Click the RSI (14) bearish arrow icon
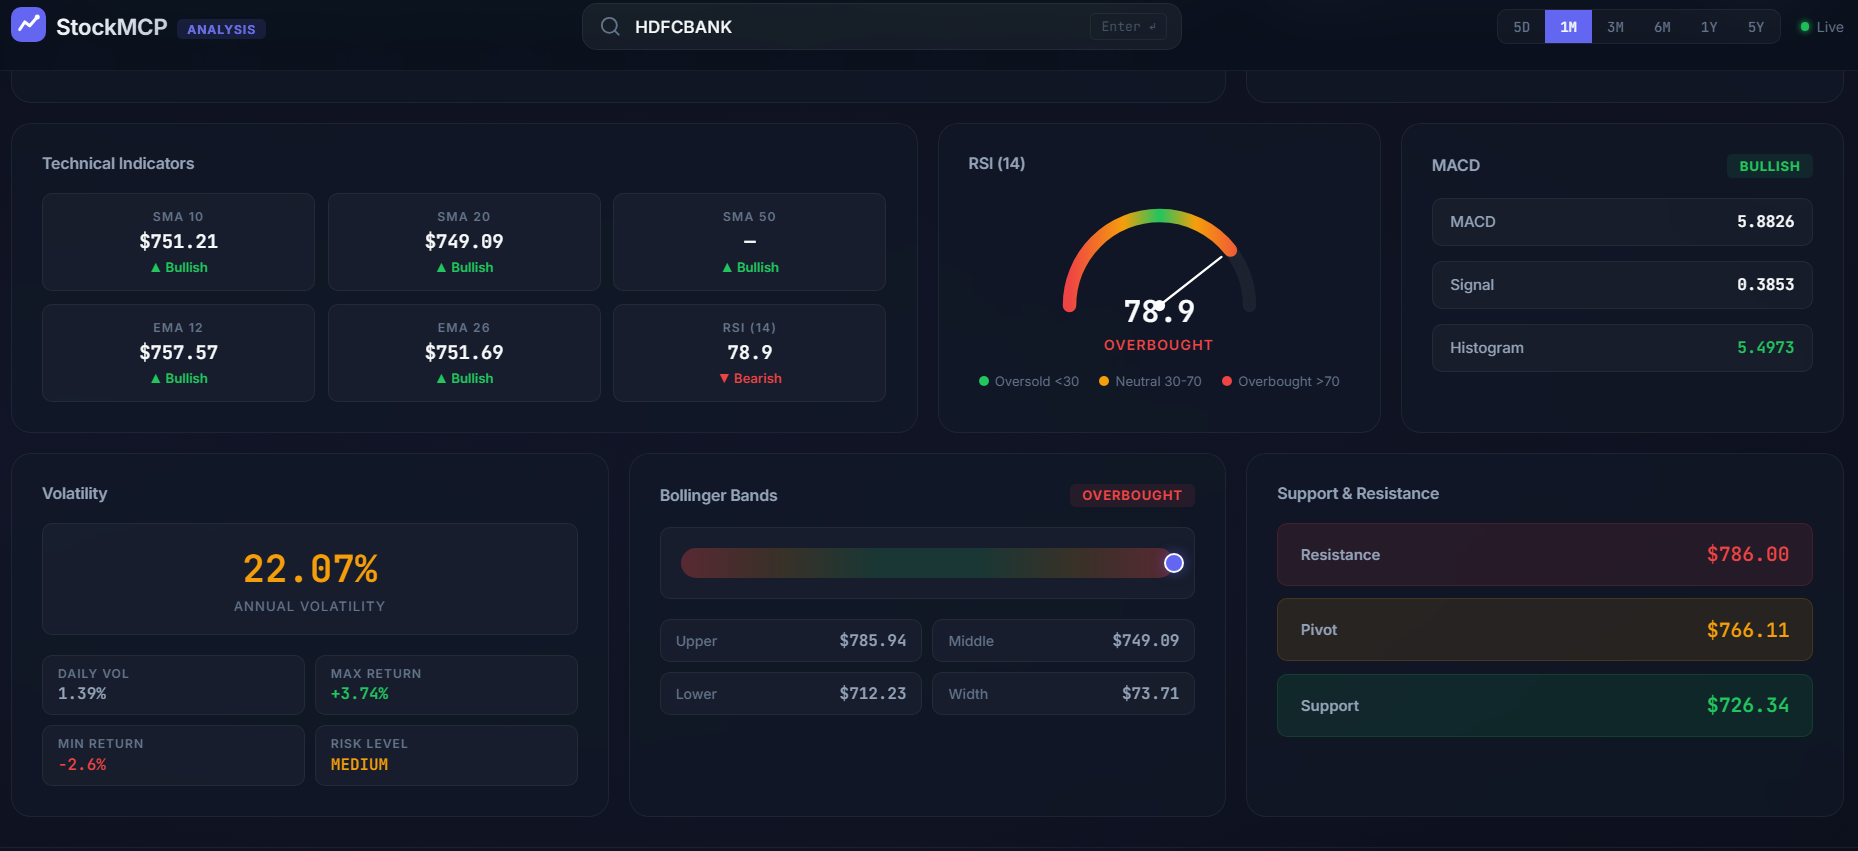Viewport: 1858px width, 851px height. coord(724,379)
